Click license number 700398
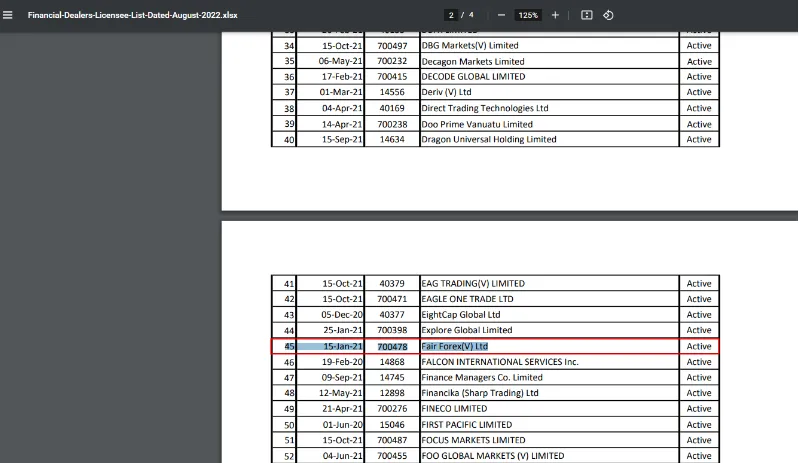This screenshot has width=799, height=463. pos(392,330)
